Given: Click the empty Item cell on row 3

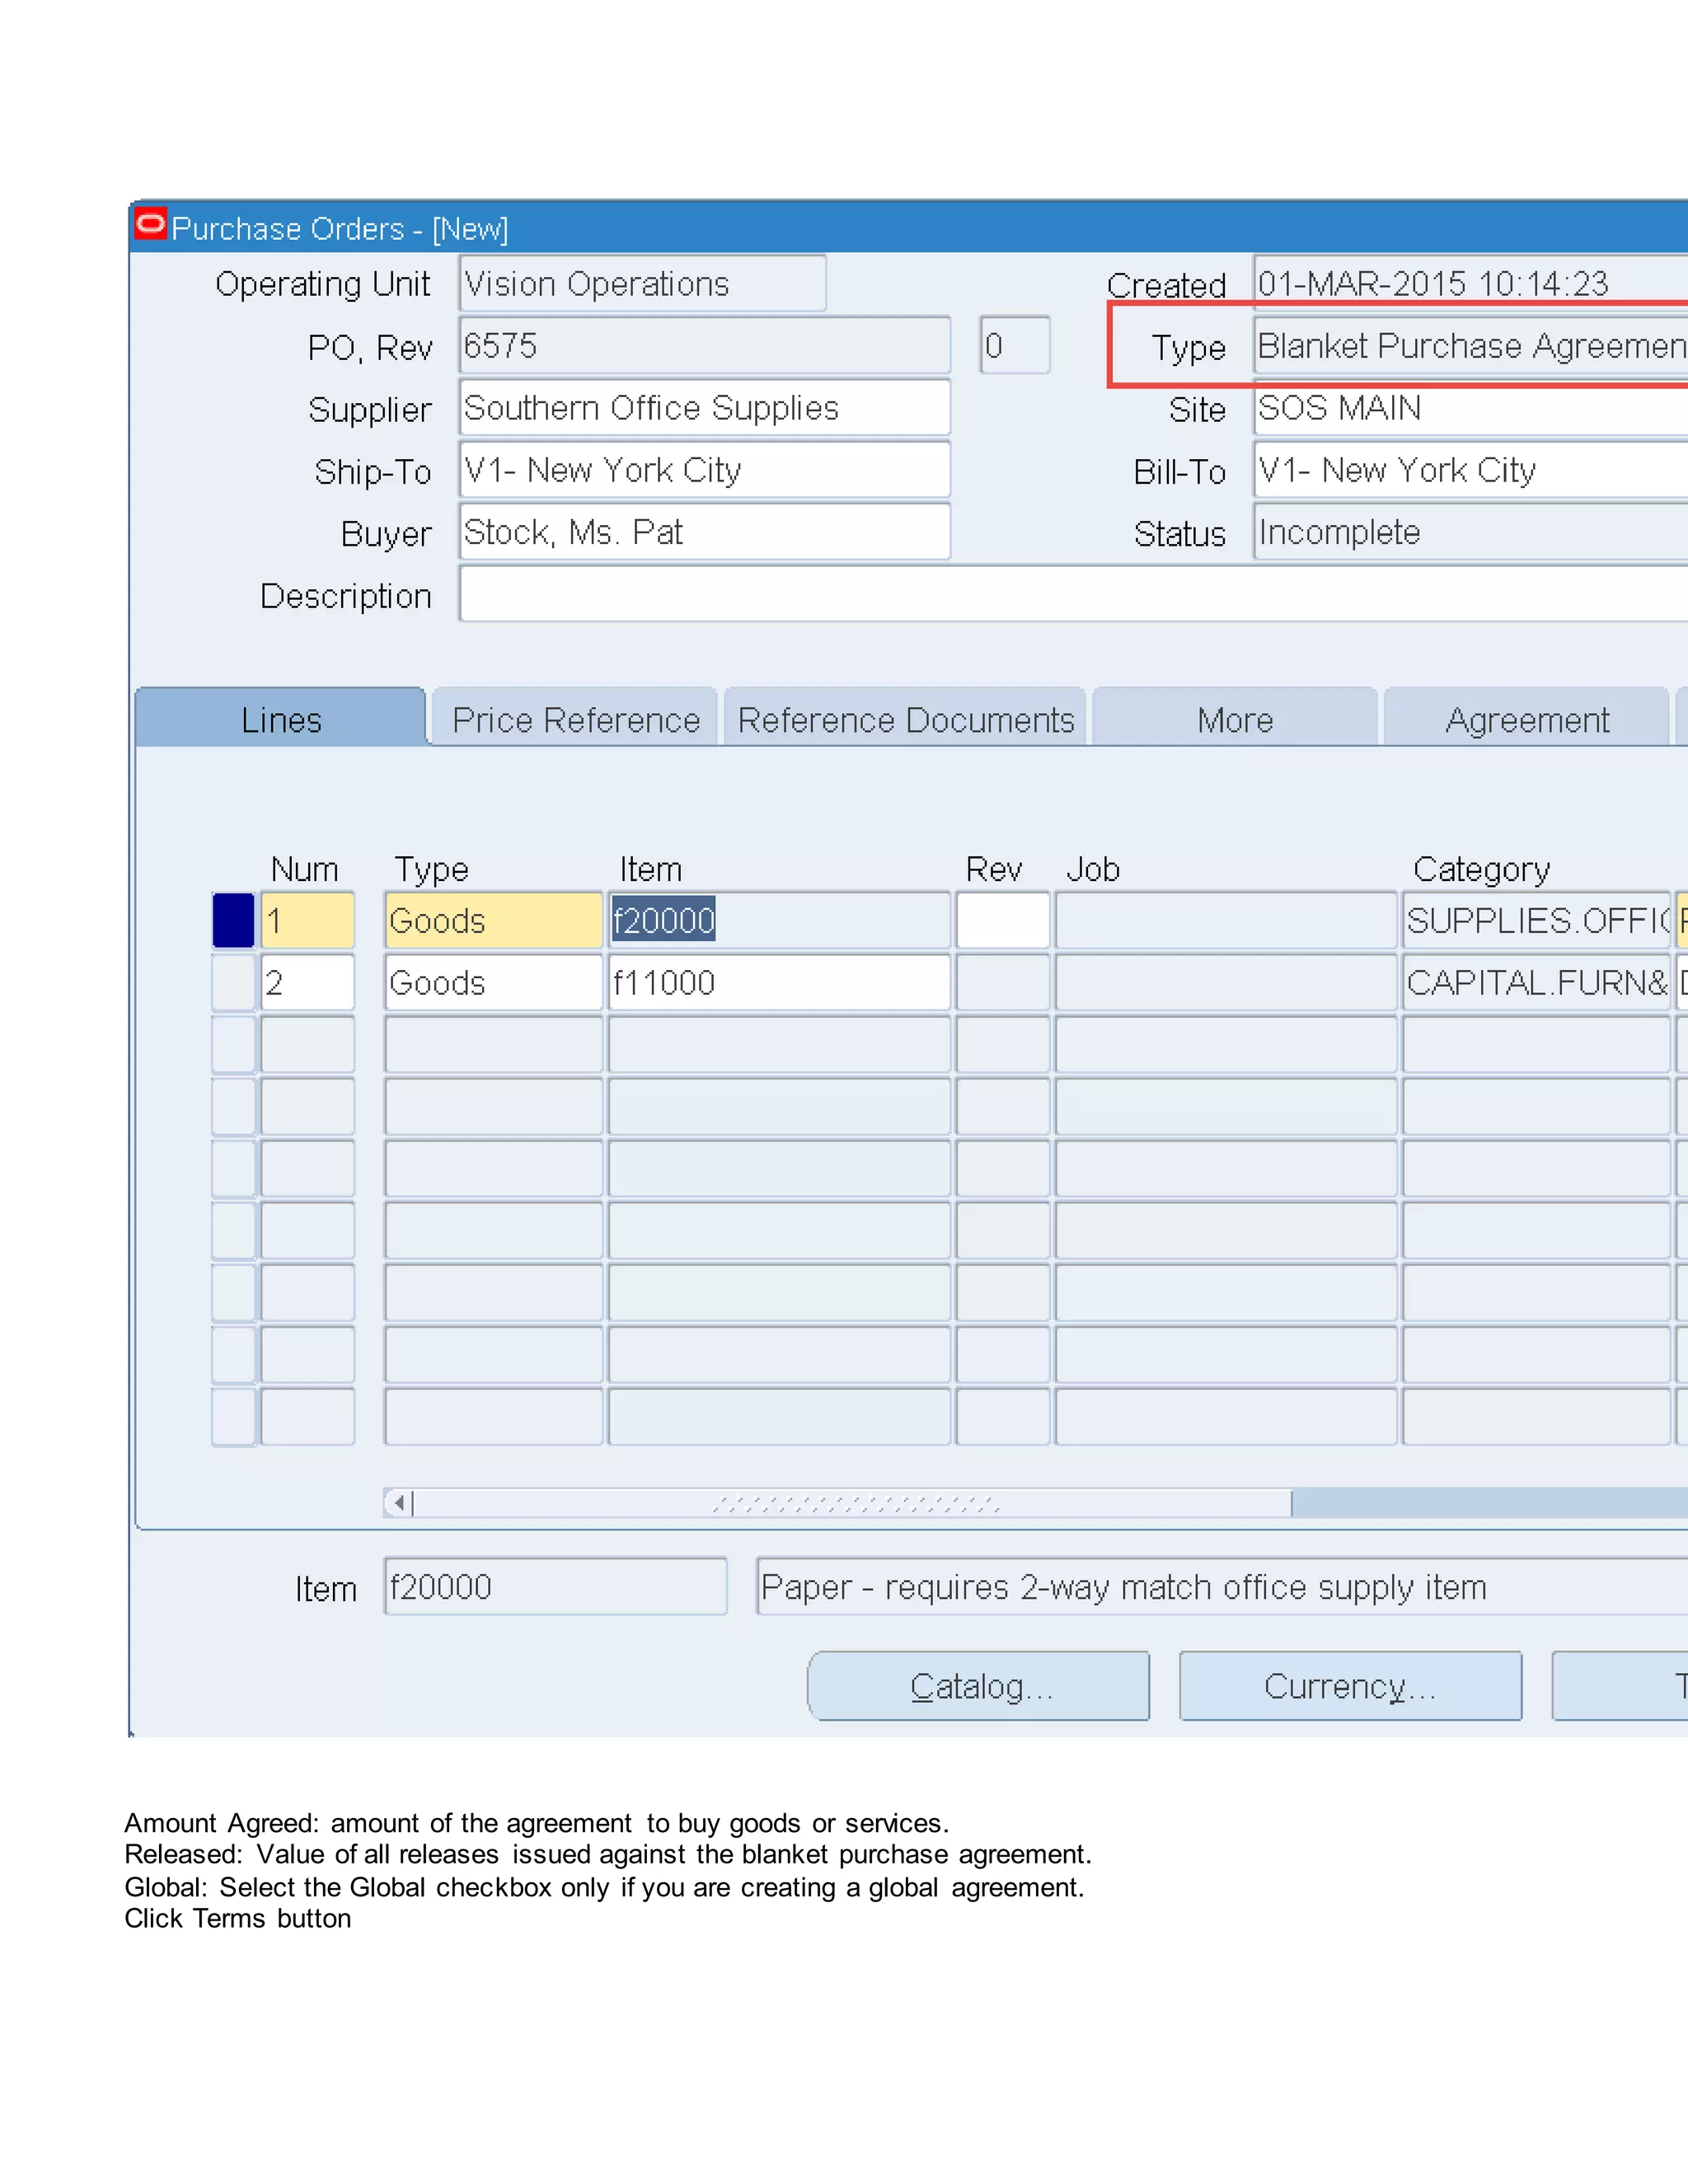Looking at the screenshot, I should tap(779, 1044).
